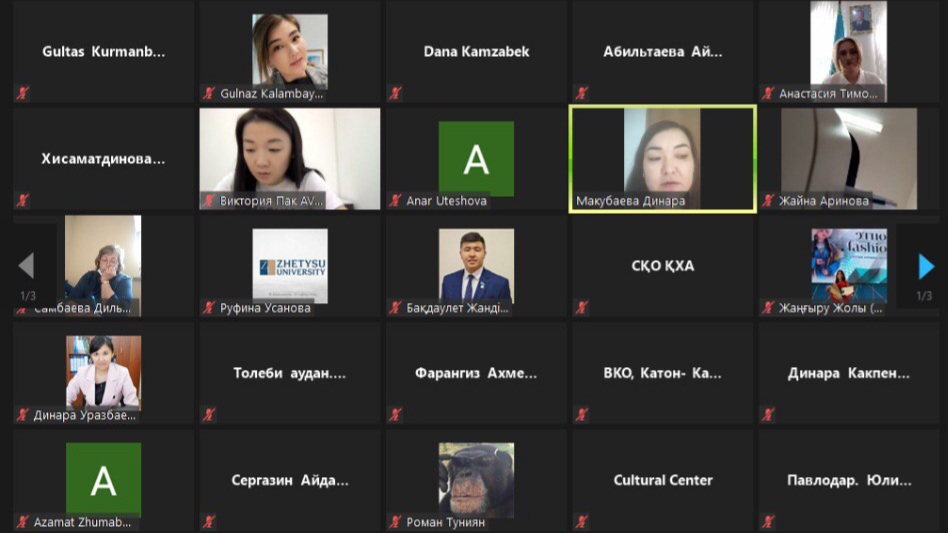Select Бақдаулет Жанді participant photo
This screenshot has height=533, width=948.
[476, 265]
